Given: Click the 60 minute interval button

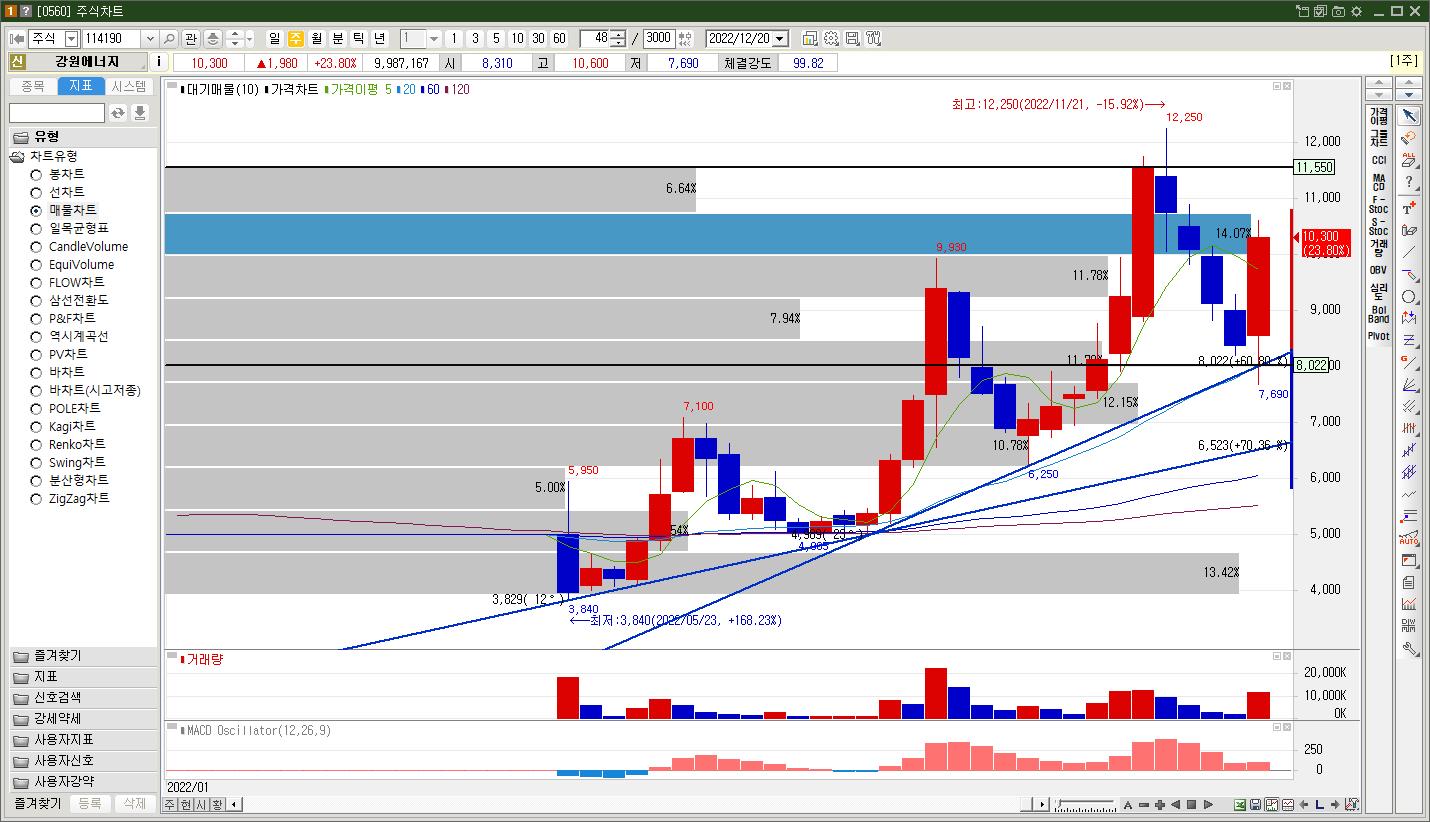Looking at the screenshot, I should coord(559,38).
